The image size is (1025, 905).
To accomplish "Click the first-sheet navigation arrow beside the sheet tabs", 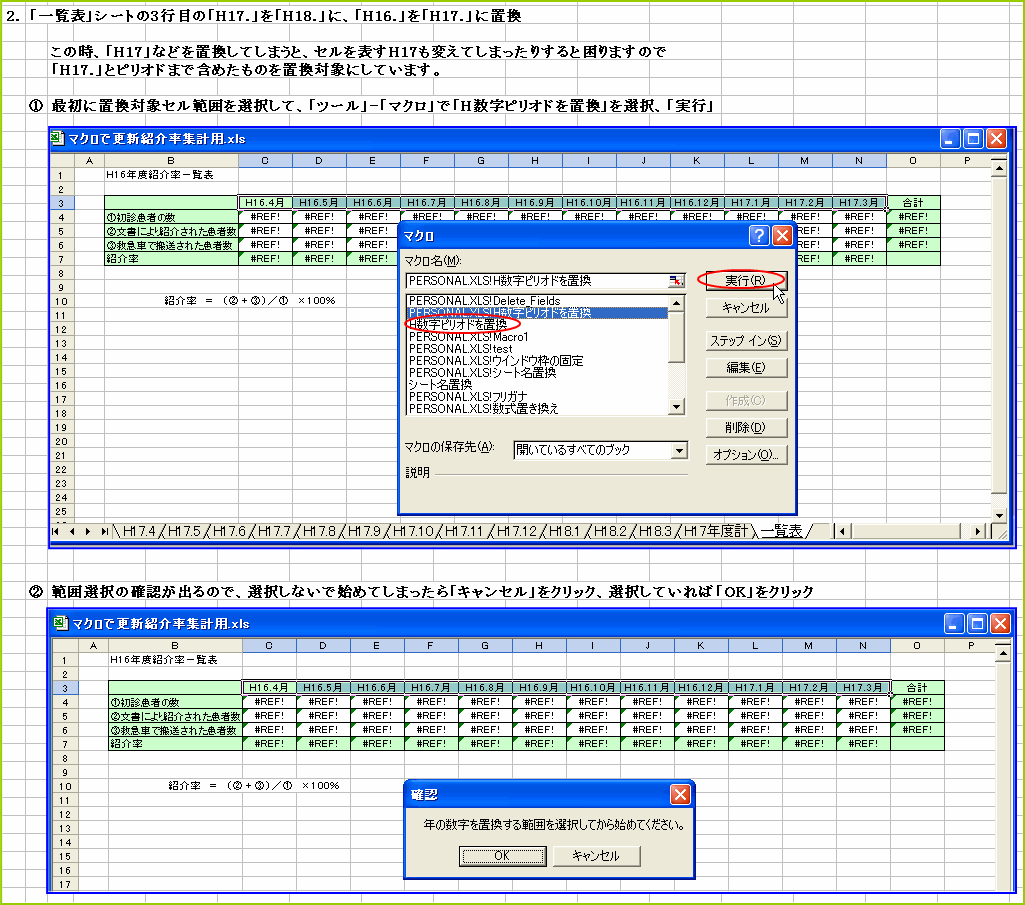I will pyautogui.click(x=56, y=532).
